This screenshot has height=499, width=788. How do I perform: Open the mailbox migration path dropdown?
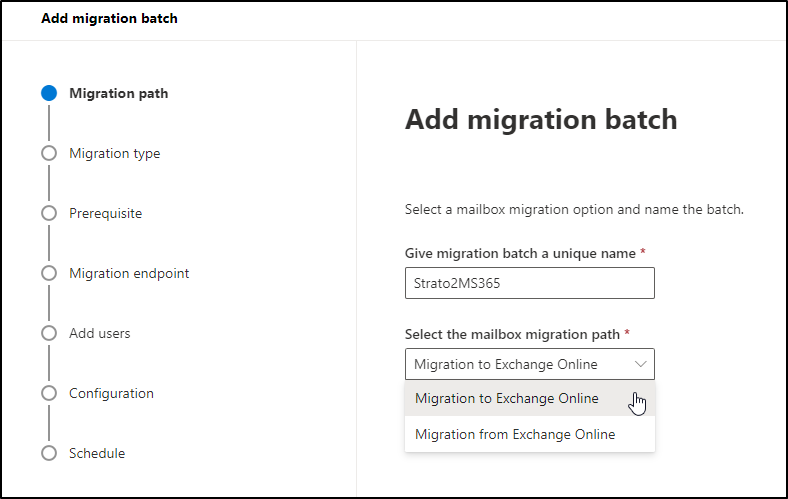pyautogui.click(x=530, y=364)
